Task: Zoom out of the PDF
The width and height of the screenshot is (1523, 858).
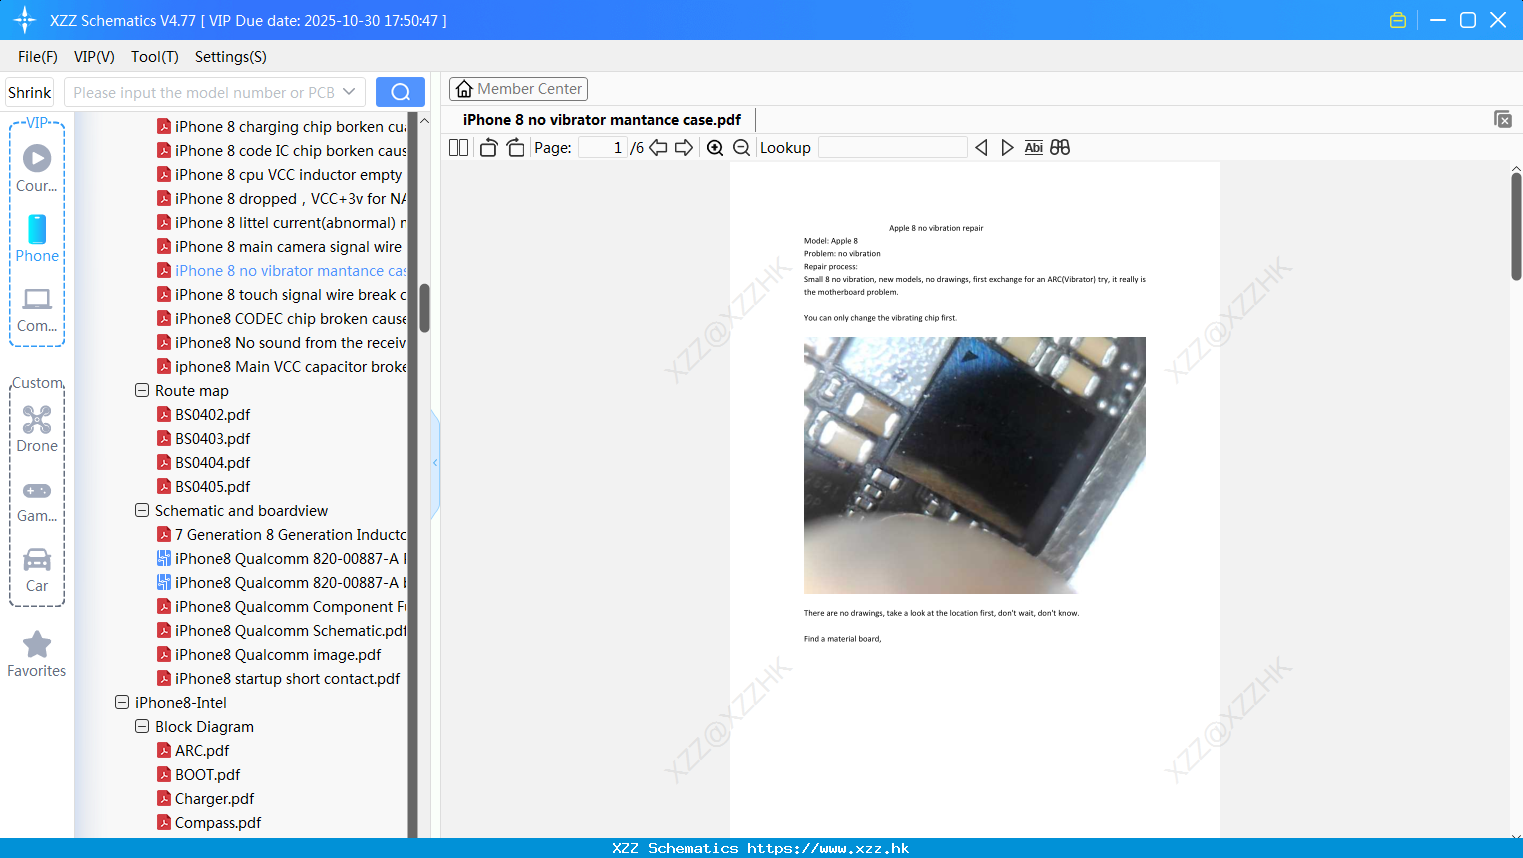Action: click(x=741, y=148)
